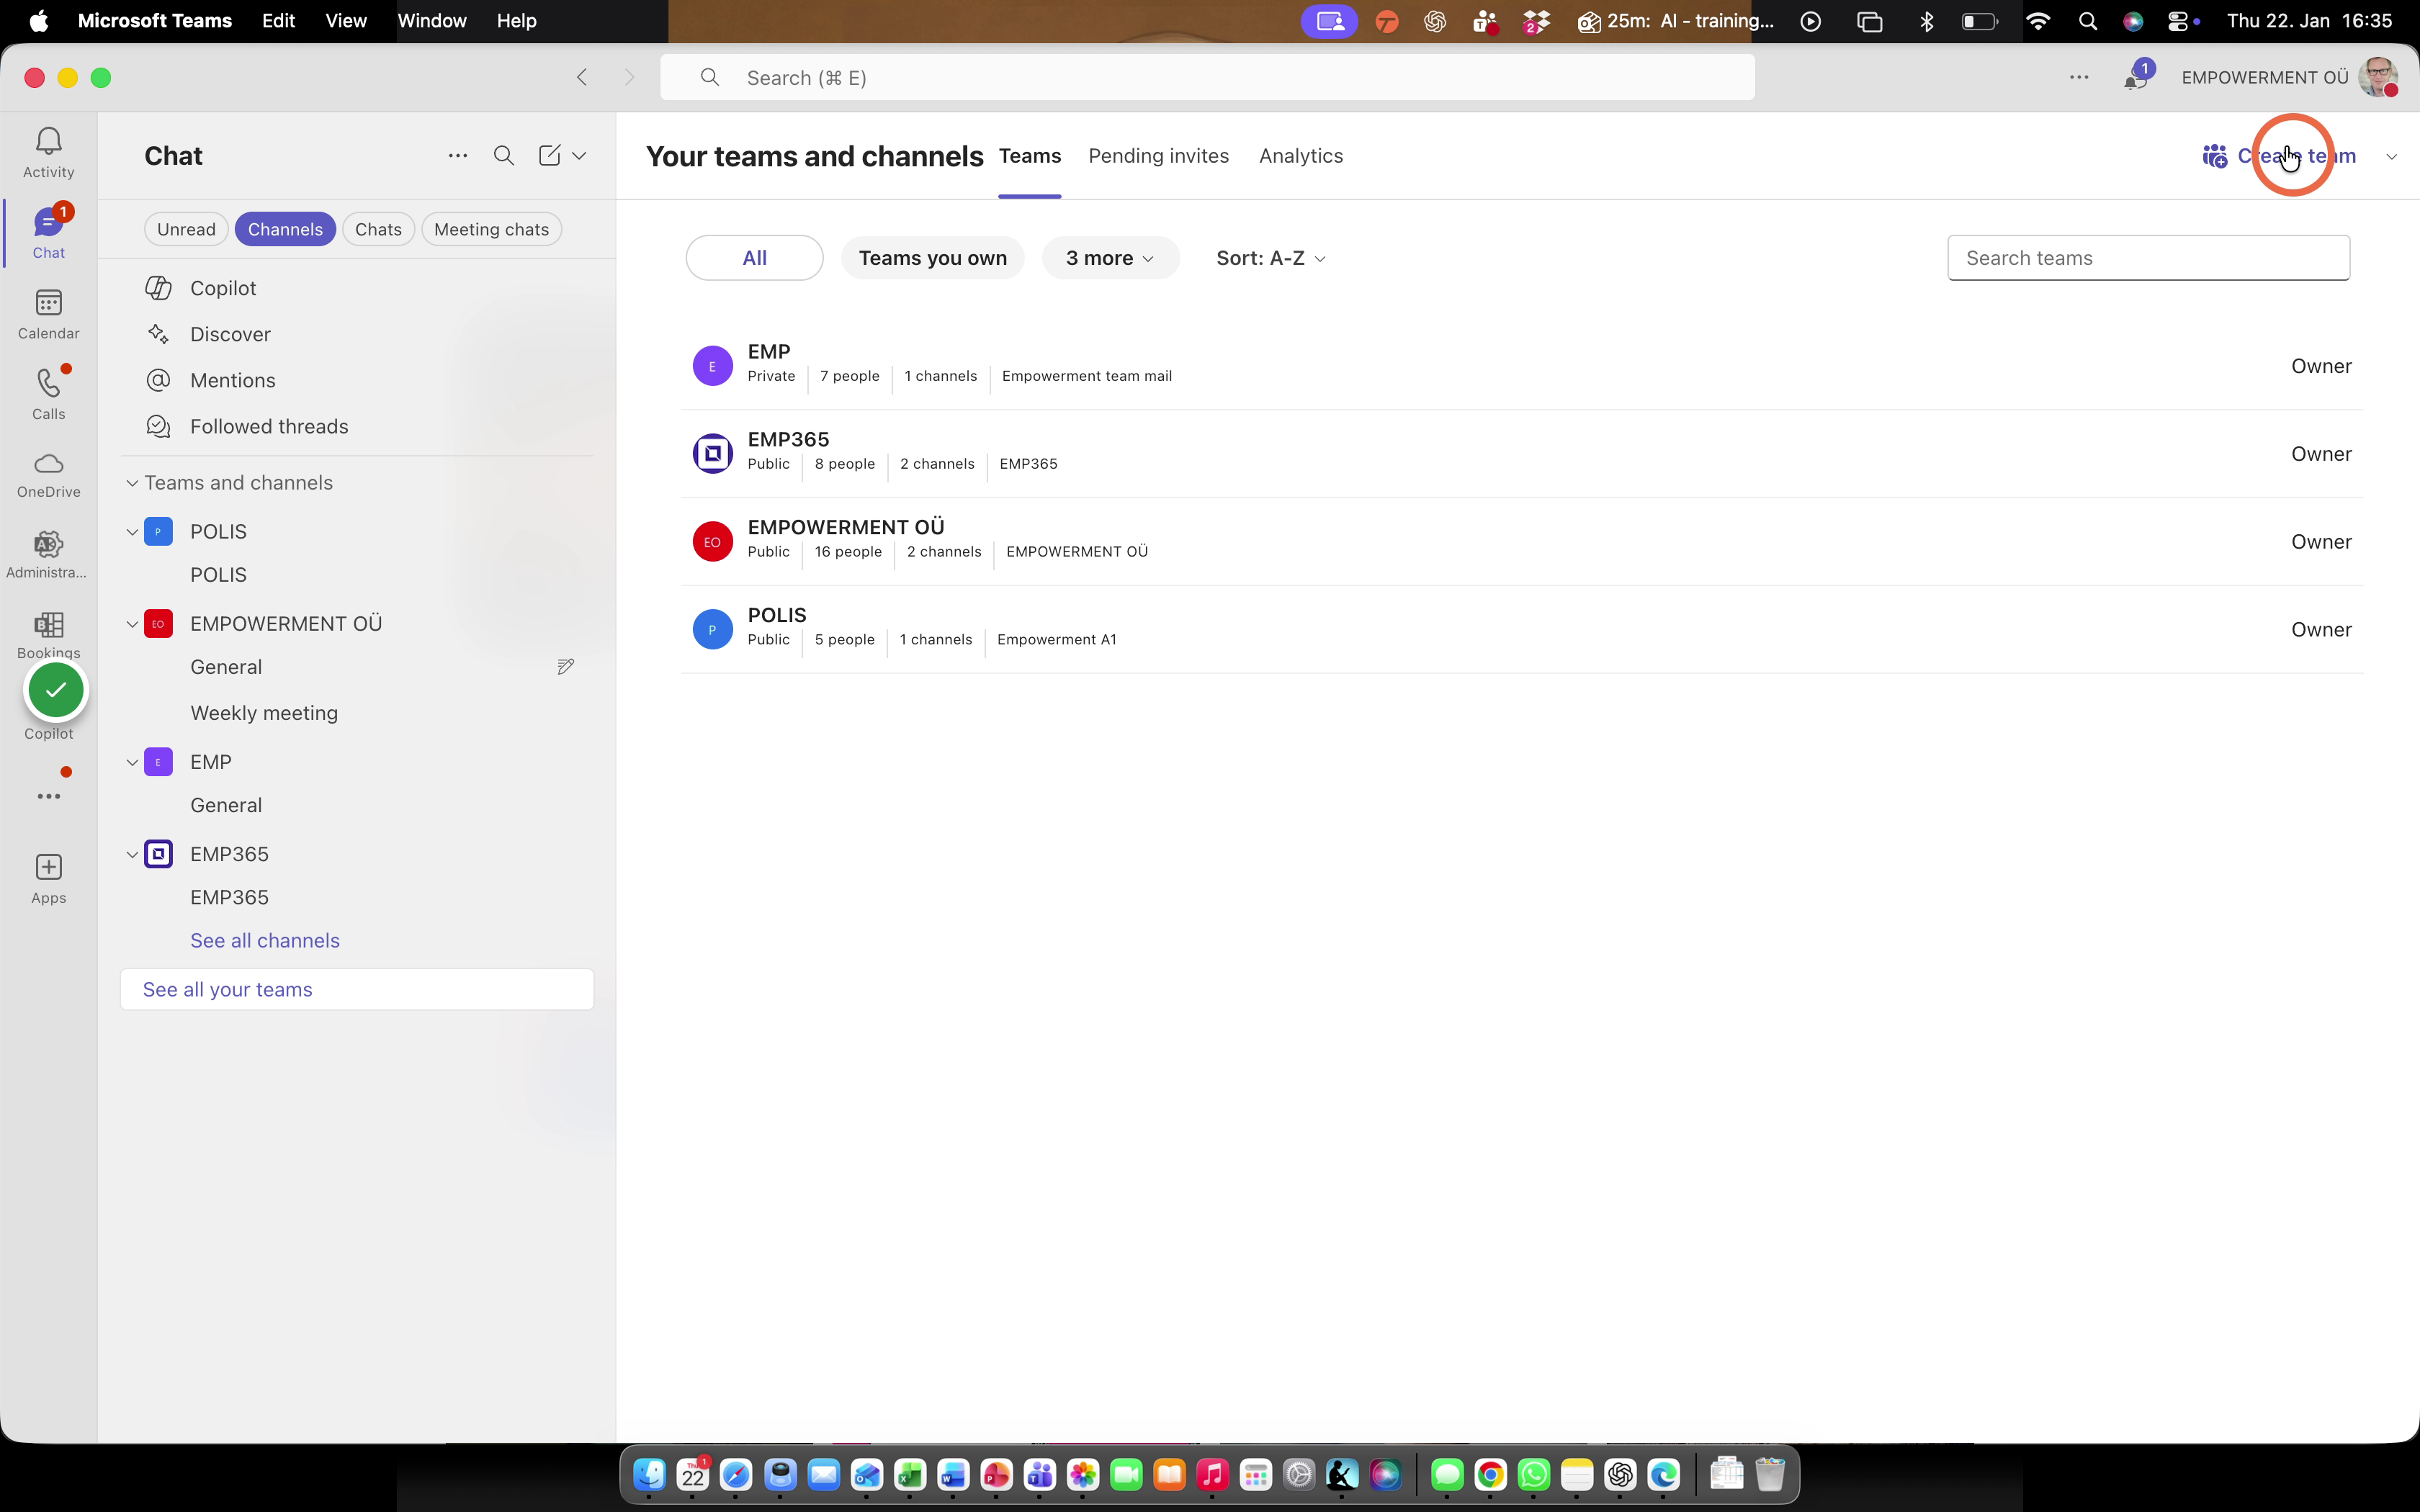The width and height of the screenshot is (2420, 1512).
Task: Open OneDrive from the sidebar
Action: (48, 475)
